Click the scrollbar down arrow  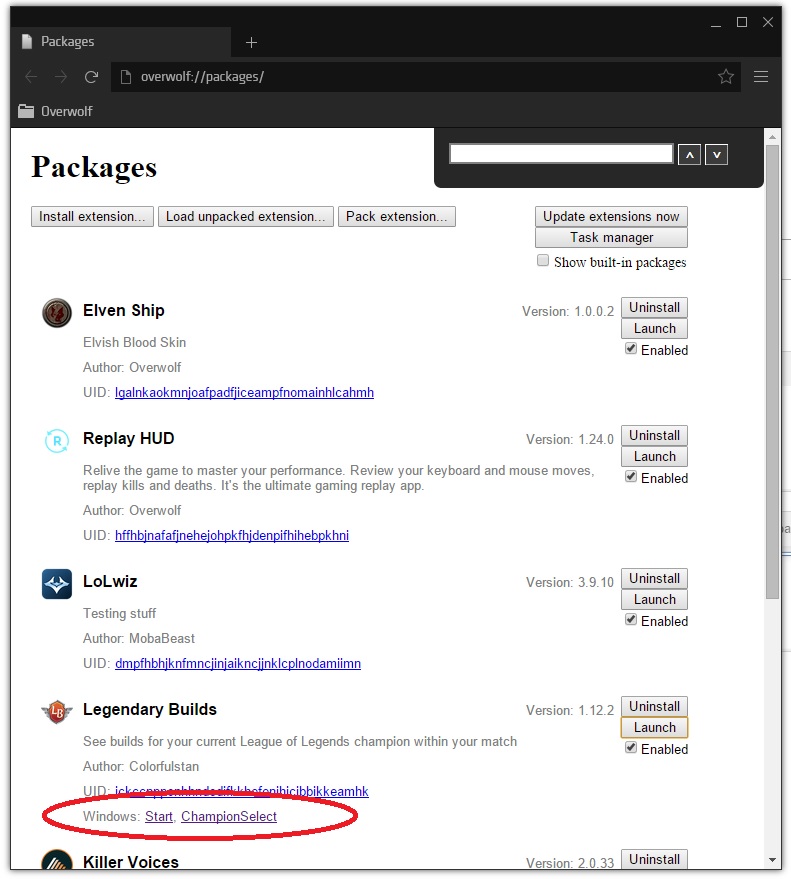[x=773, y=860]
